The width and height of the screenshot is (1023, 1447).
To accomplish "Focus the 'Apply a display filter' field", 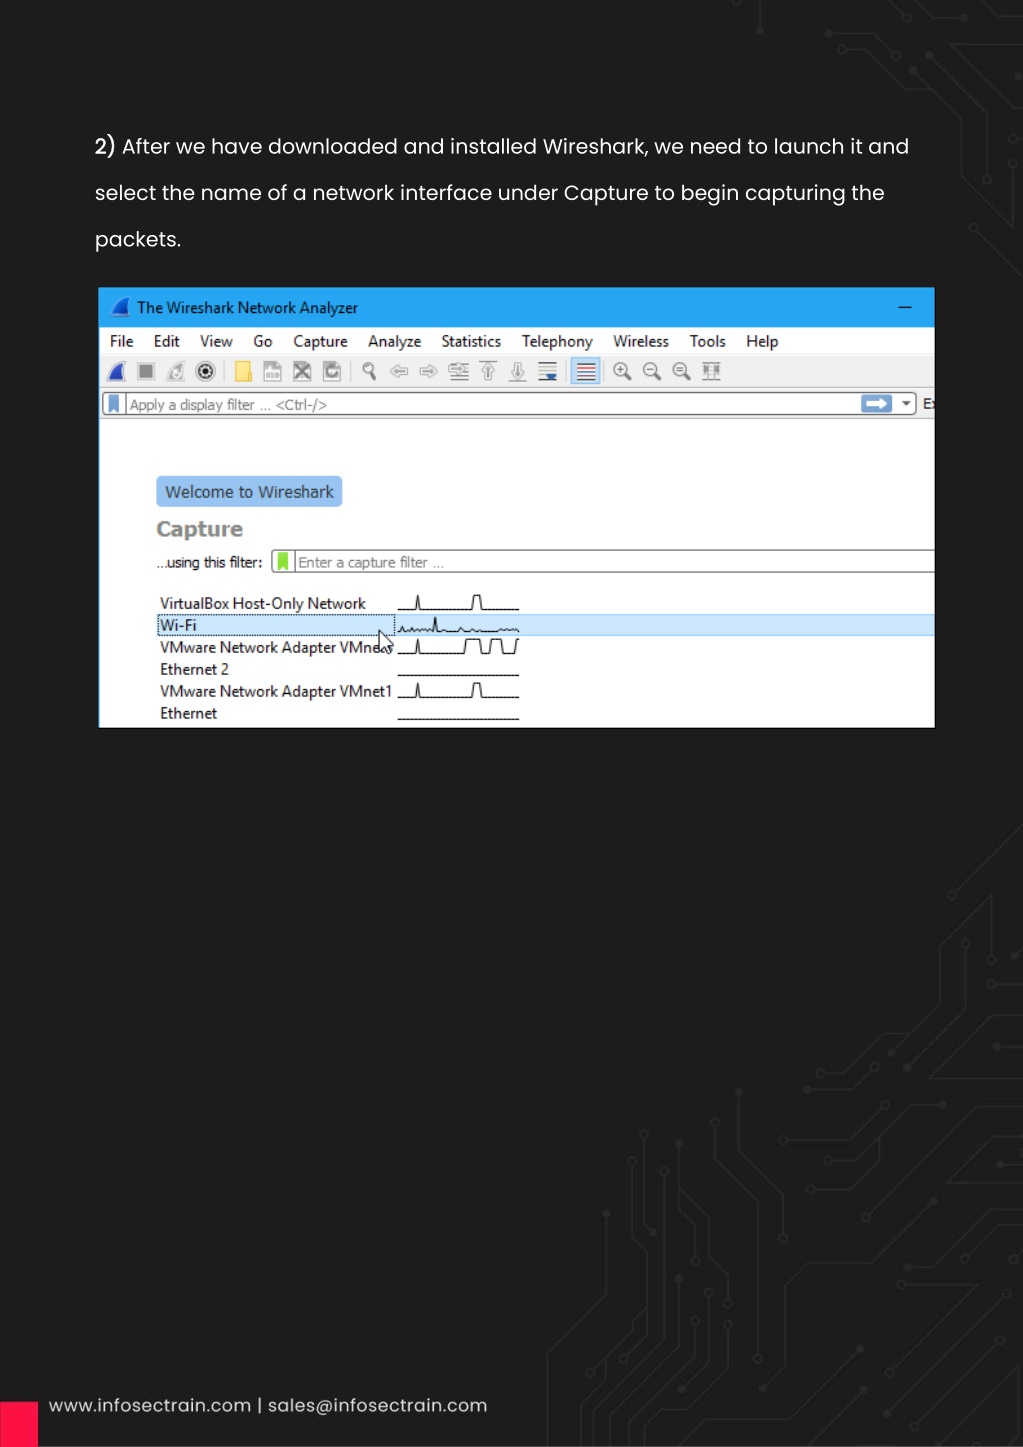I will pyautogui.click(x=492, y=404).
